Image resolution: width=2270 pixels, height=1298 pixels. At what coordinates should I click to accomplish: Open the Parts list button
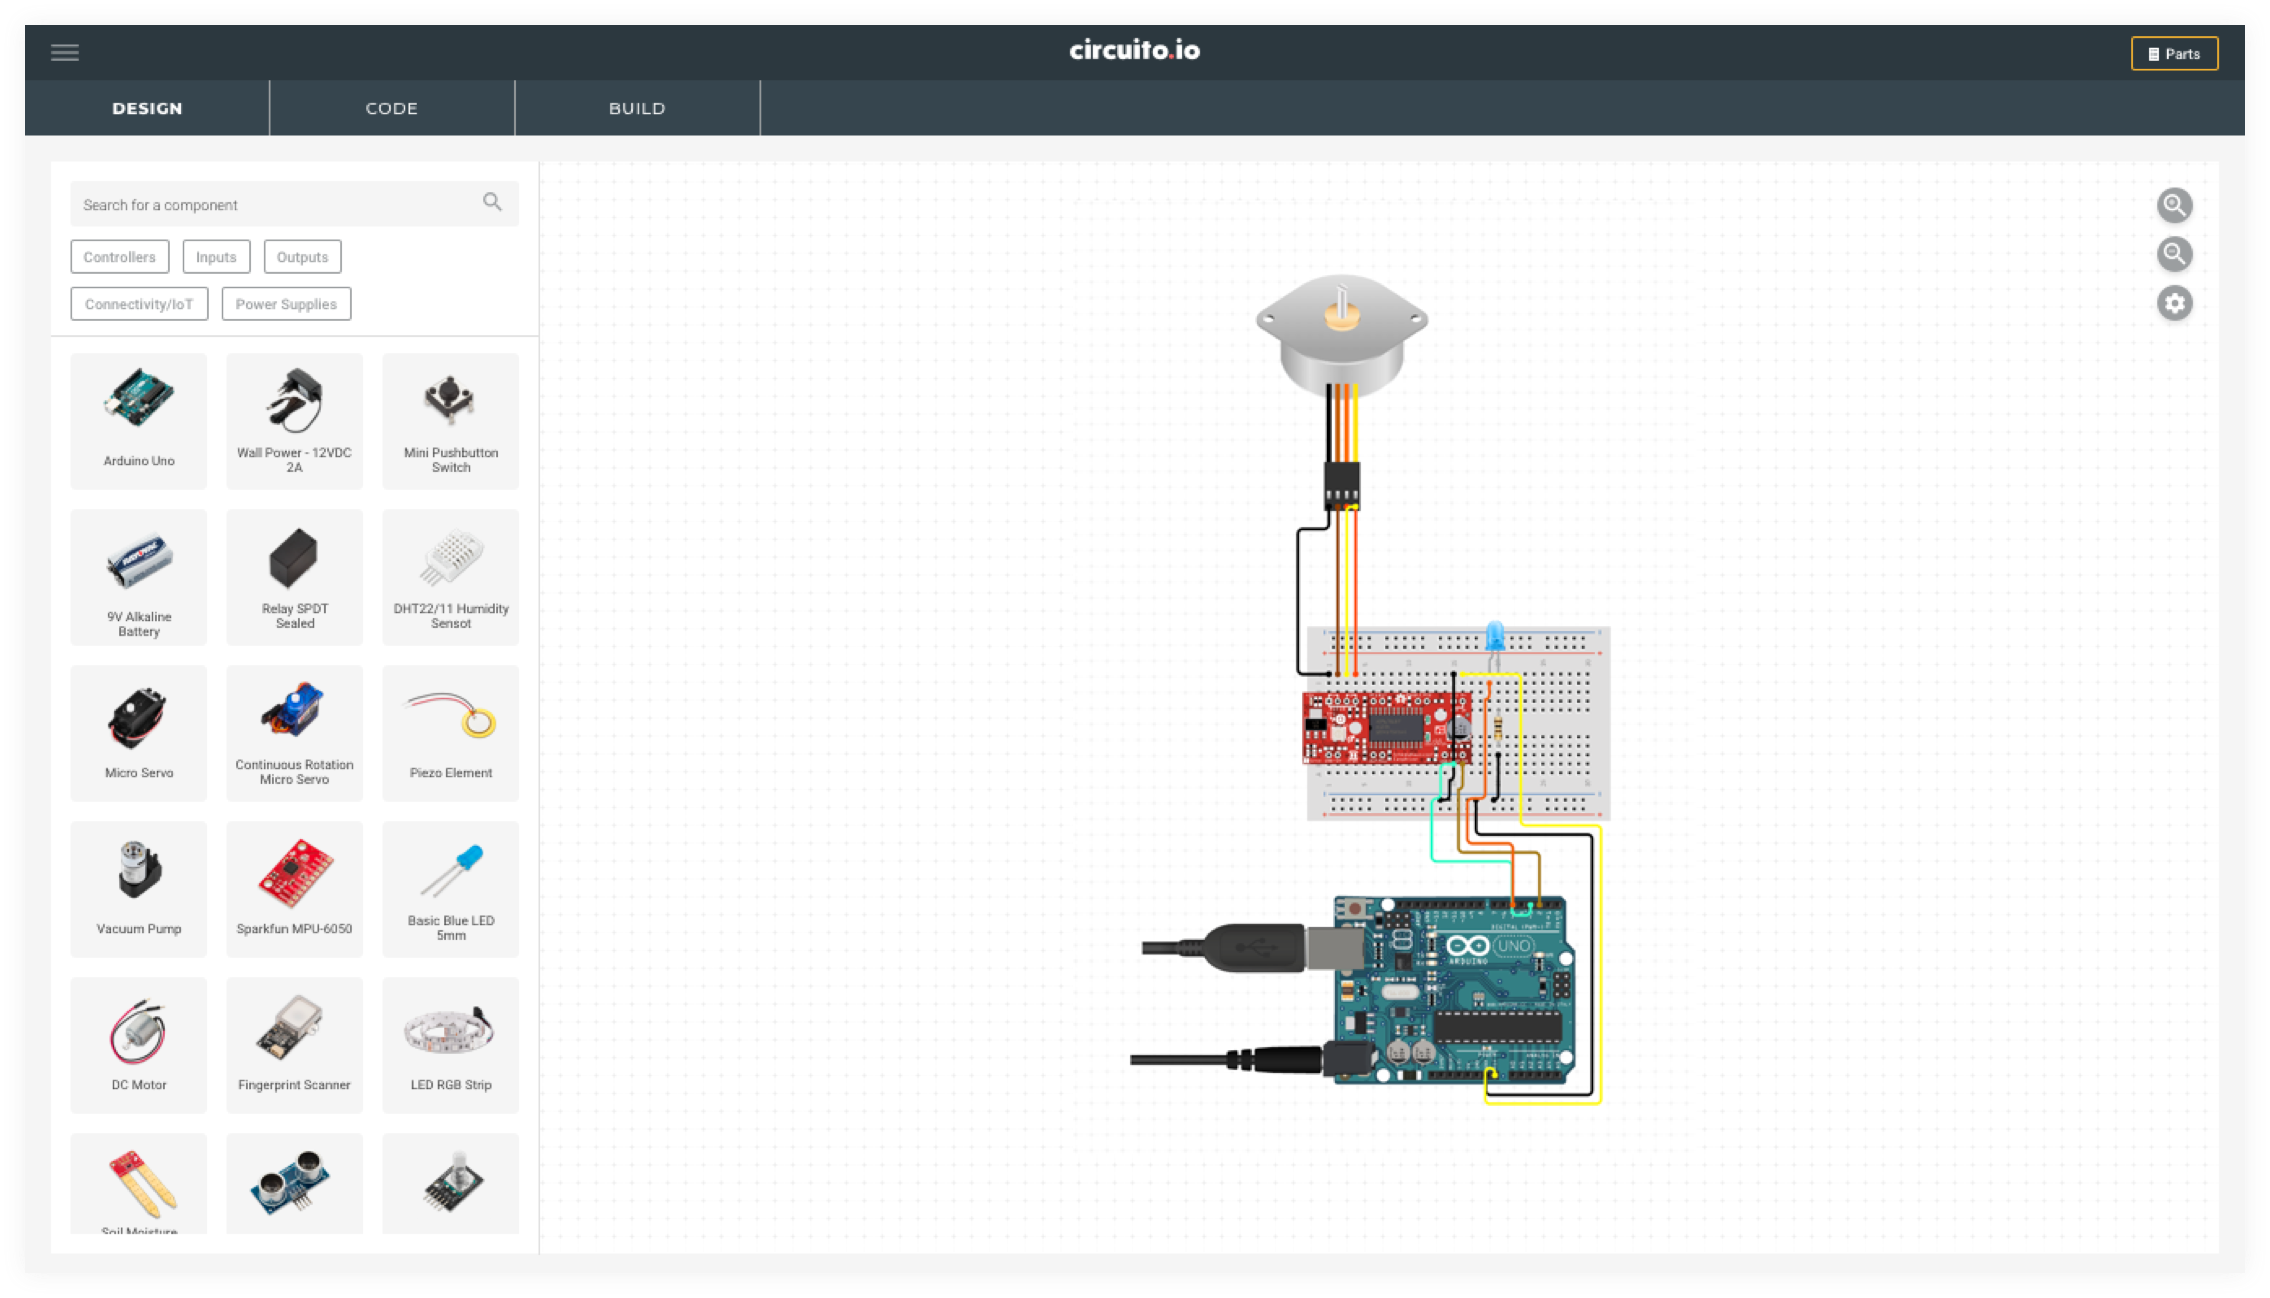(2174, 54)
